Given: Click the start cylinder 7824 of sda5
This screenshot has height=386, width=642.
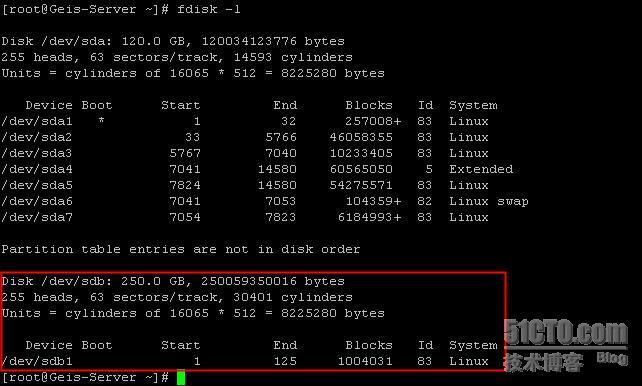Looking at the screenshot, I should coord(185,185).
